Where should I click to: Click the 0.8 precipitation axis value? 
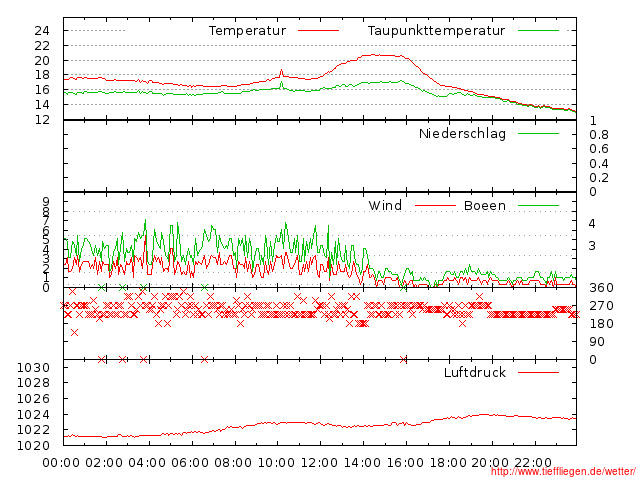pyautogui.click(x=599, y=135)
